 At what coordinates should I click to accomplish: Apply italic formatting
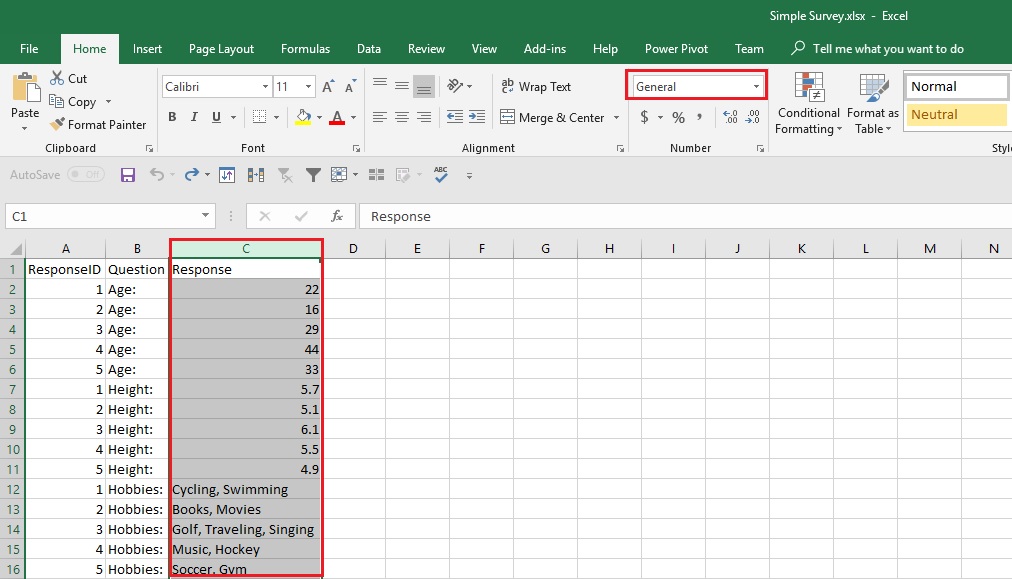point(194,117)
